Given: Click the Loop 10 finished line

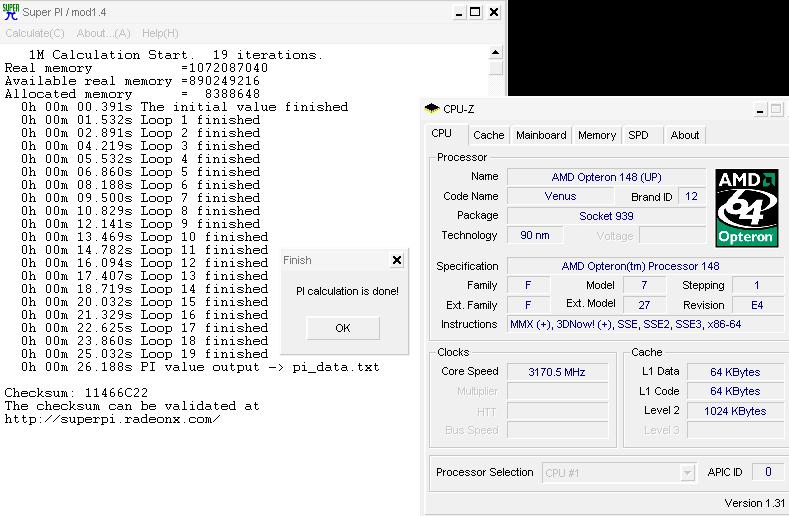Looking at the screenshot, I should [x=144, y=237].
